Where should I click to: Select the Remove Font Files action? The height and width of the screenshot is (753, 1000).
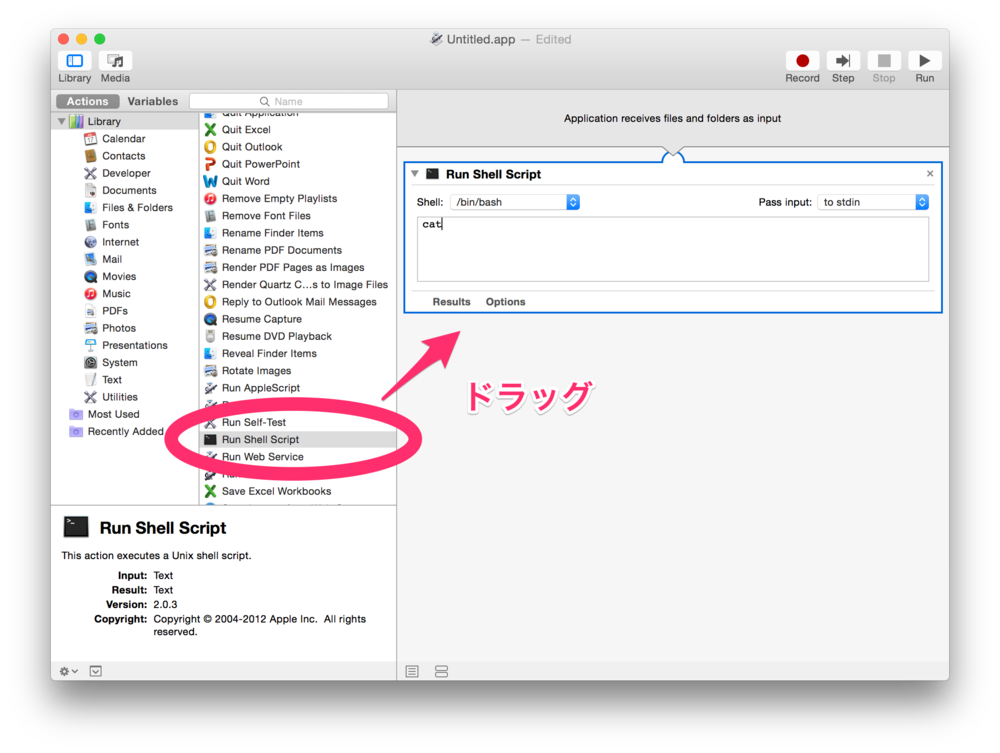[266, 216]
